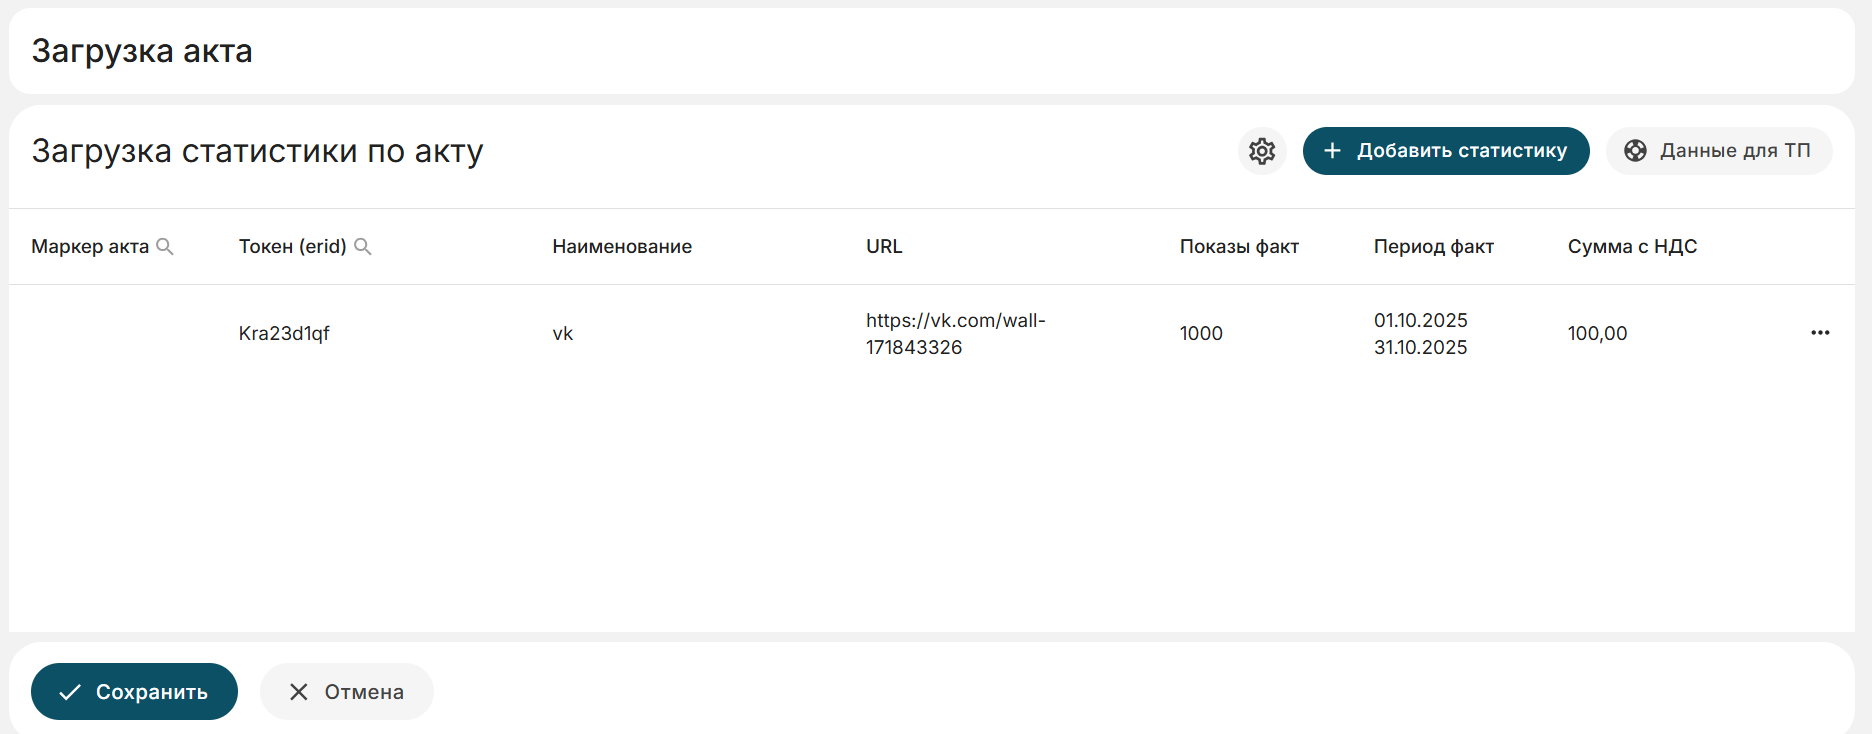Select the 100,00 sum cell

click(x=1597, y=334)
